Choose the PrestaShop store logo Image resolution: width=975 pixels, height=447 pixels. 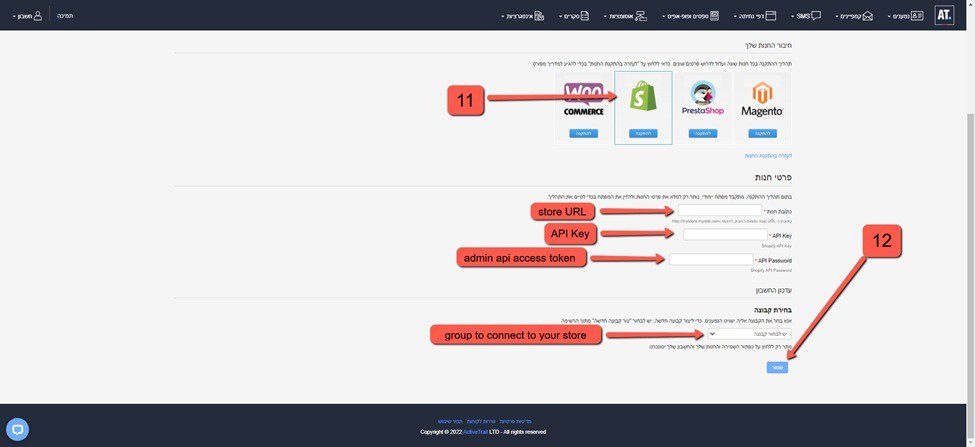pyautogui.click(x=702, y=100)
